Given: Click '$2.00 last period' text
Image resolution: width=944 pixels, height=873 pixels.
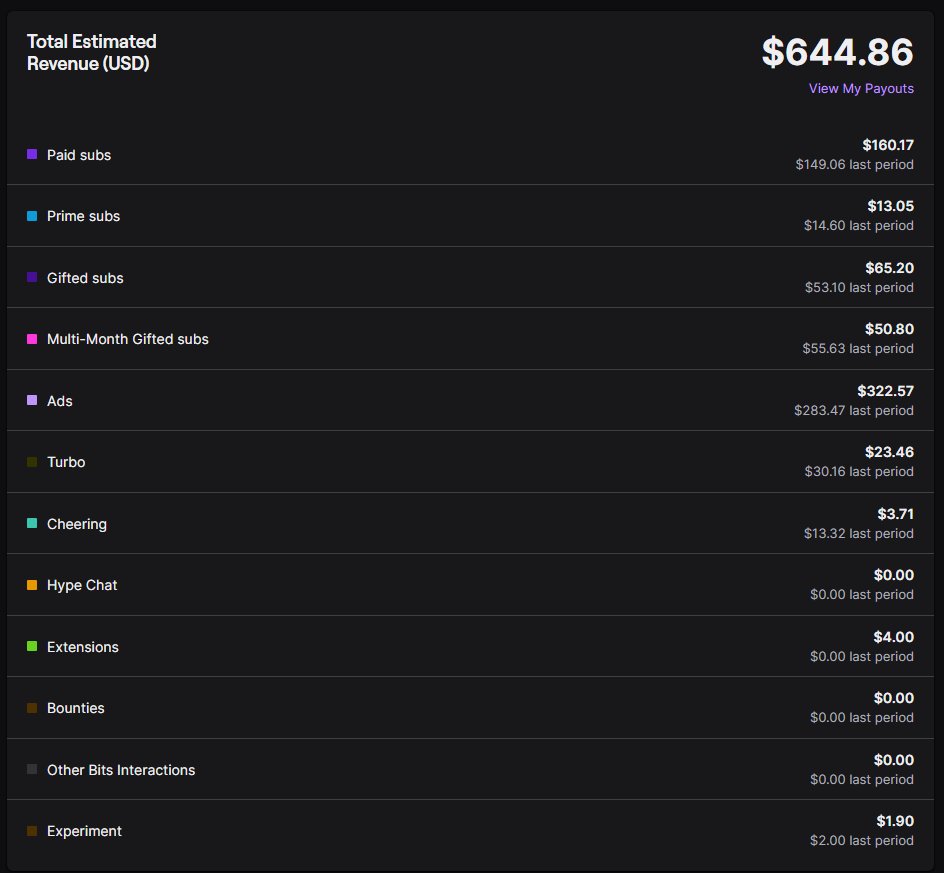Looking at the screenshot, I should click(862, 840).
